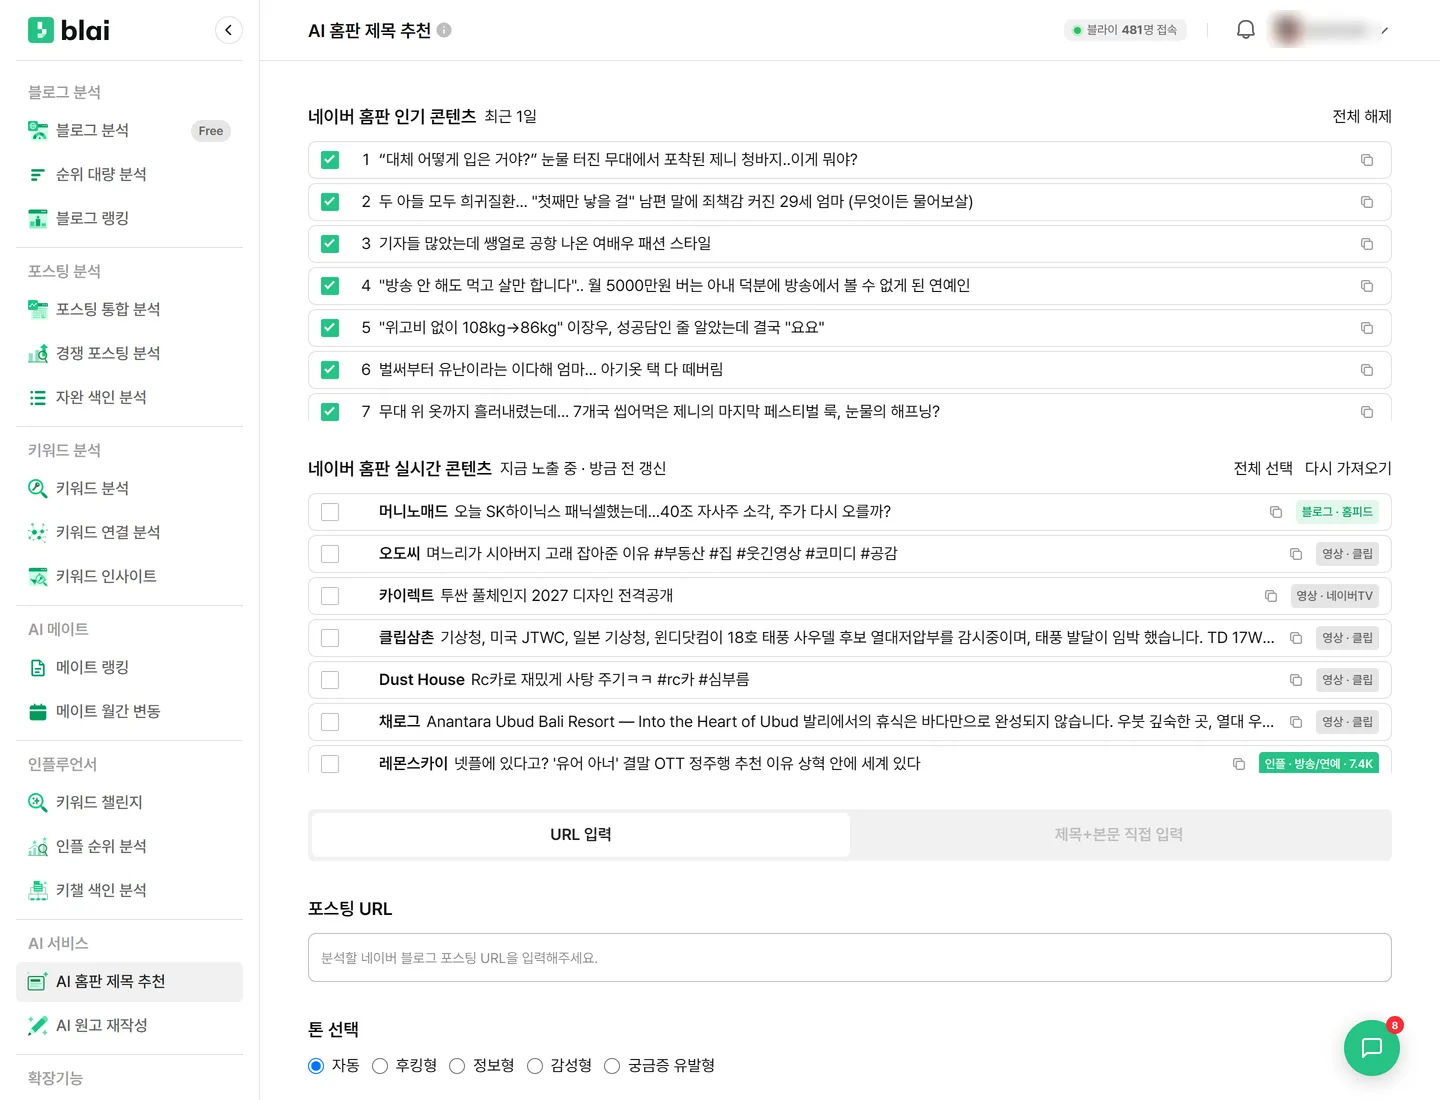The width and height of the screenshot is (1440, 1100).
Task: Uncheck popular item 6 about 이다해
Action: [330, 370]
